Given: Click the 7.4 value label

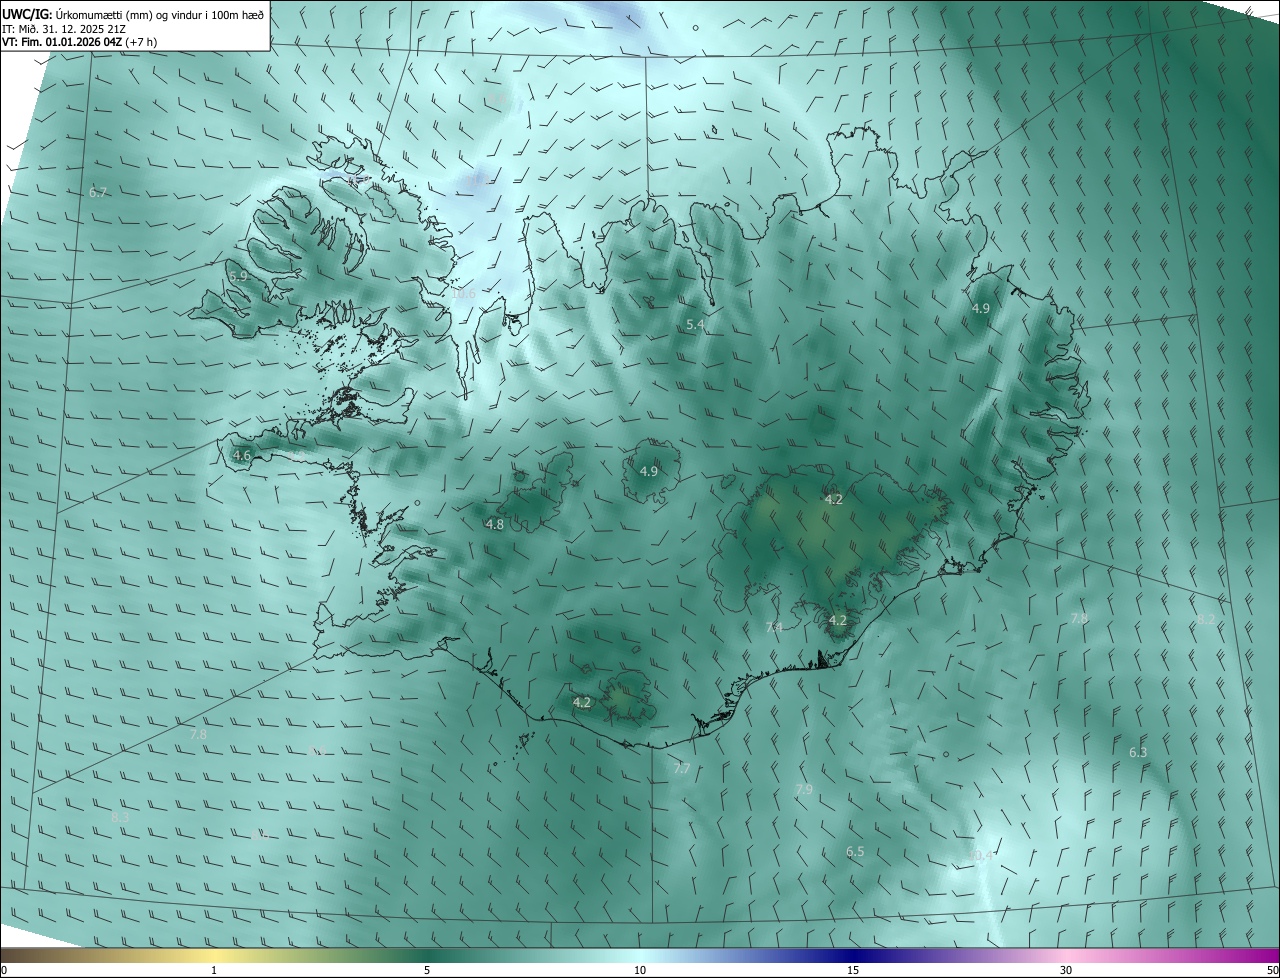Looking at the screenshot, I should tap(775, 627).
